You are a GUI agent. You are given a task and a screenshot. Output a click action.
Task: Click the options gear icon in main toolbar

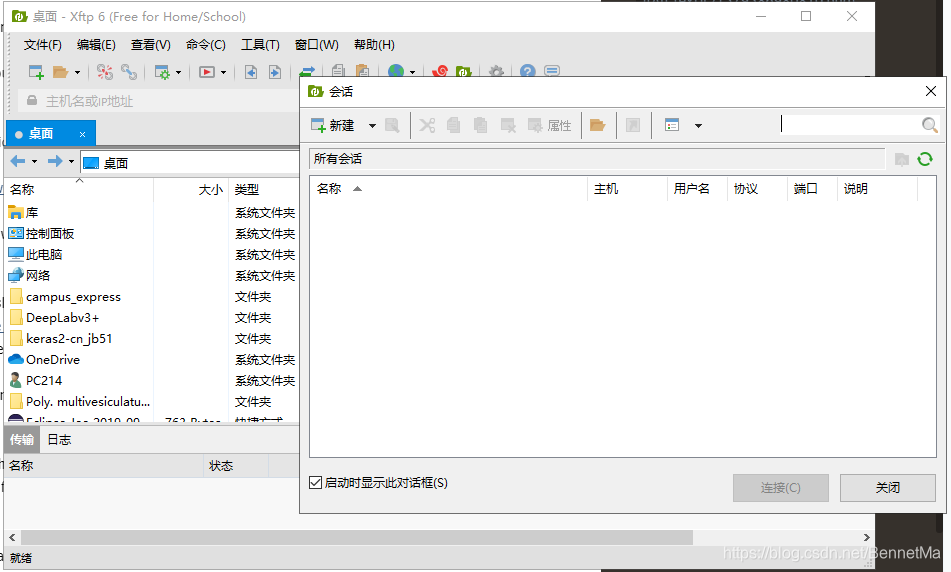pos(496,72)
